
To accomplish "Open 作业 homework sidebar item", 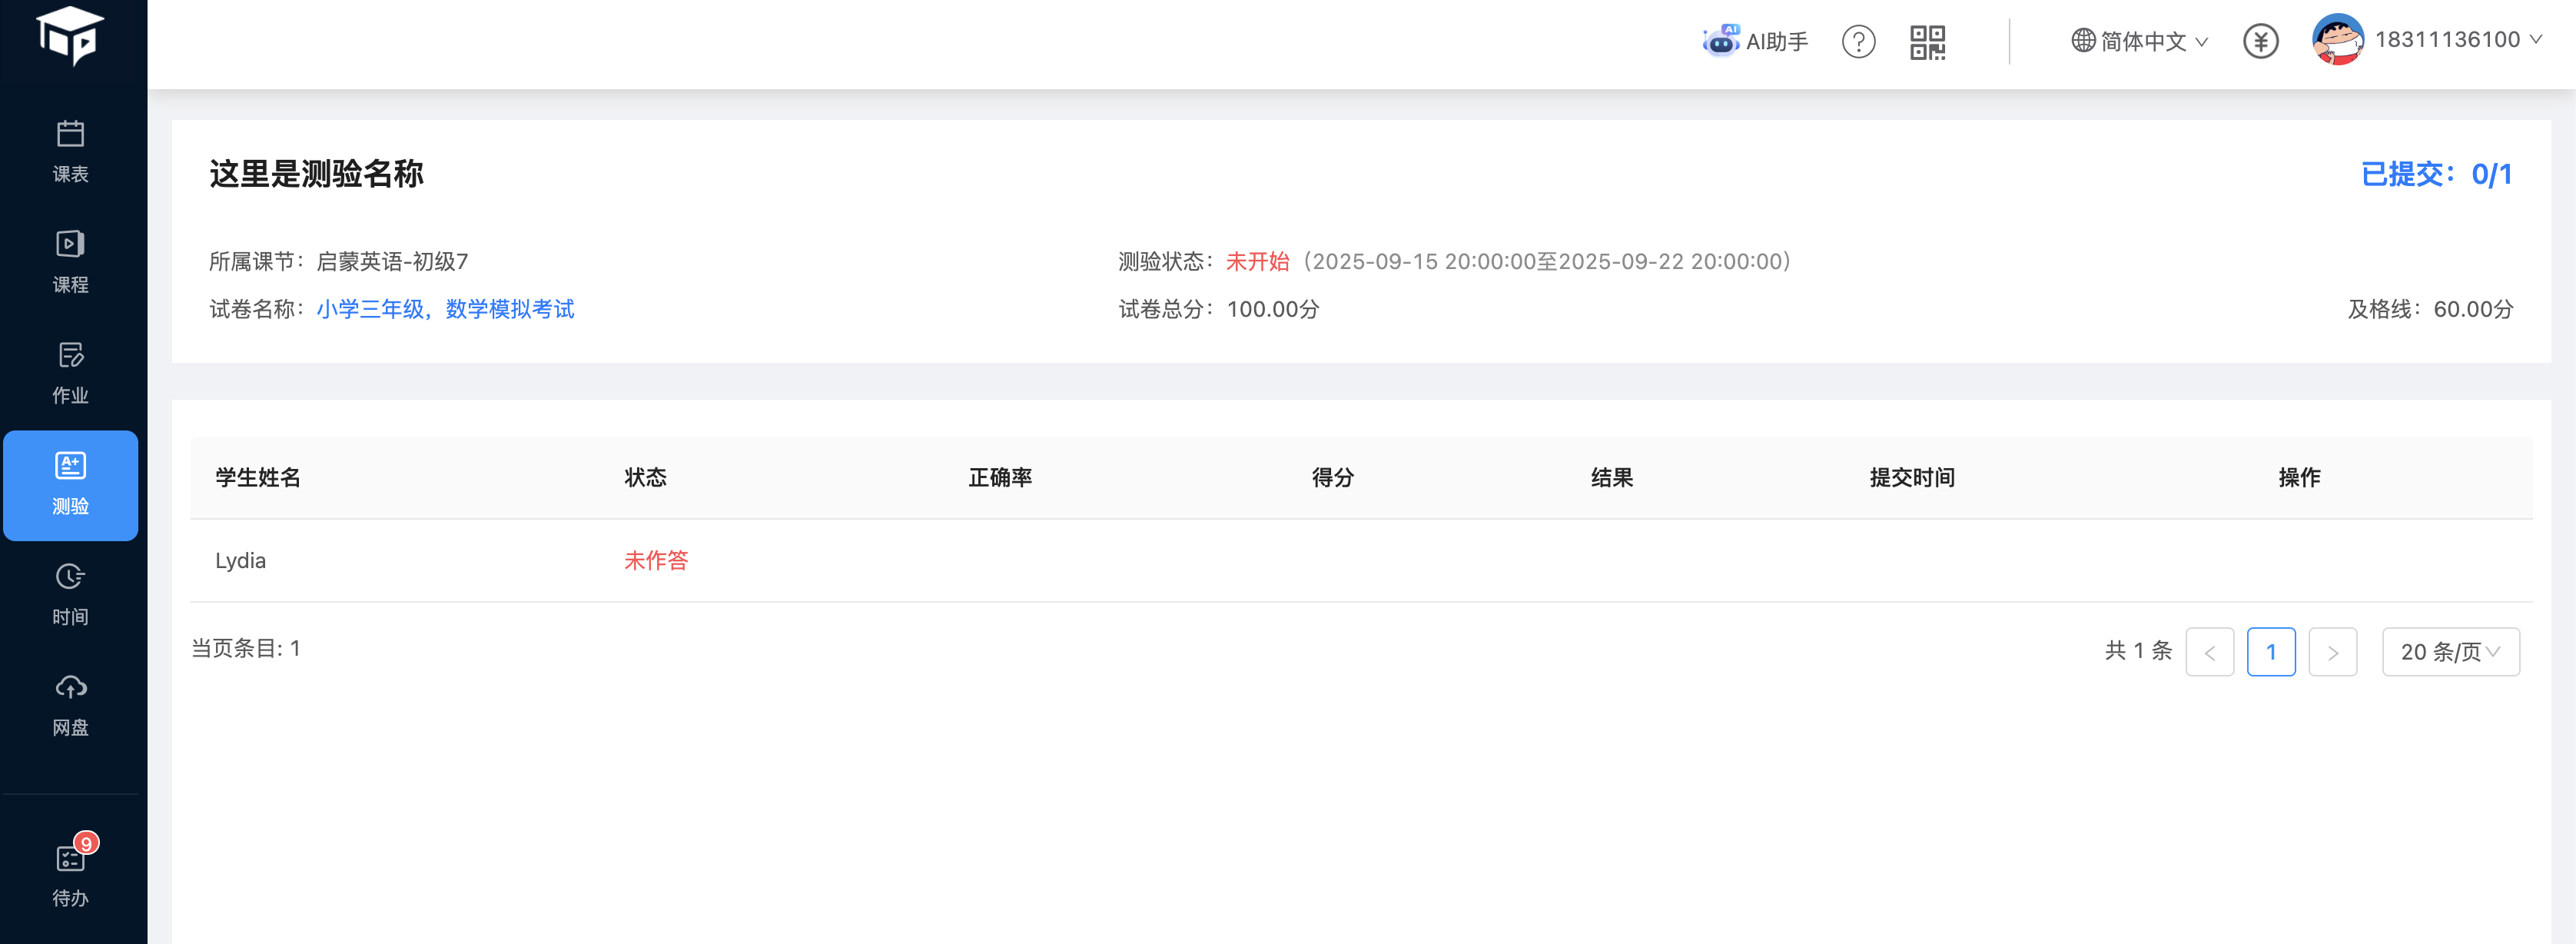I will 70,373.
